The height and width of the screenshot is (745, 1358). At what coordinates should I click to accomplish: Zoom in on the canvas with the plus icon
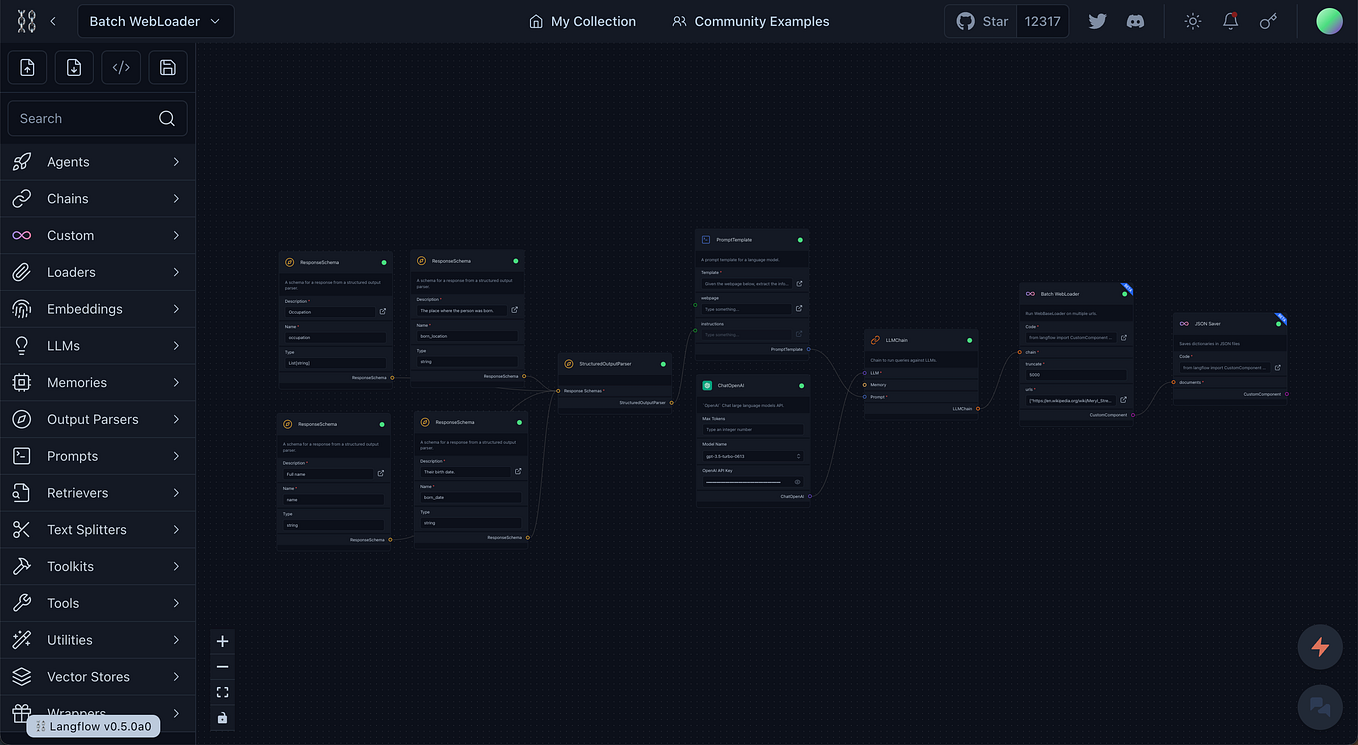(x=222, y=641)
